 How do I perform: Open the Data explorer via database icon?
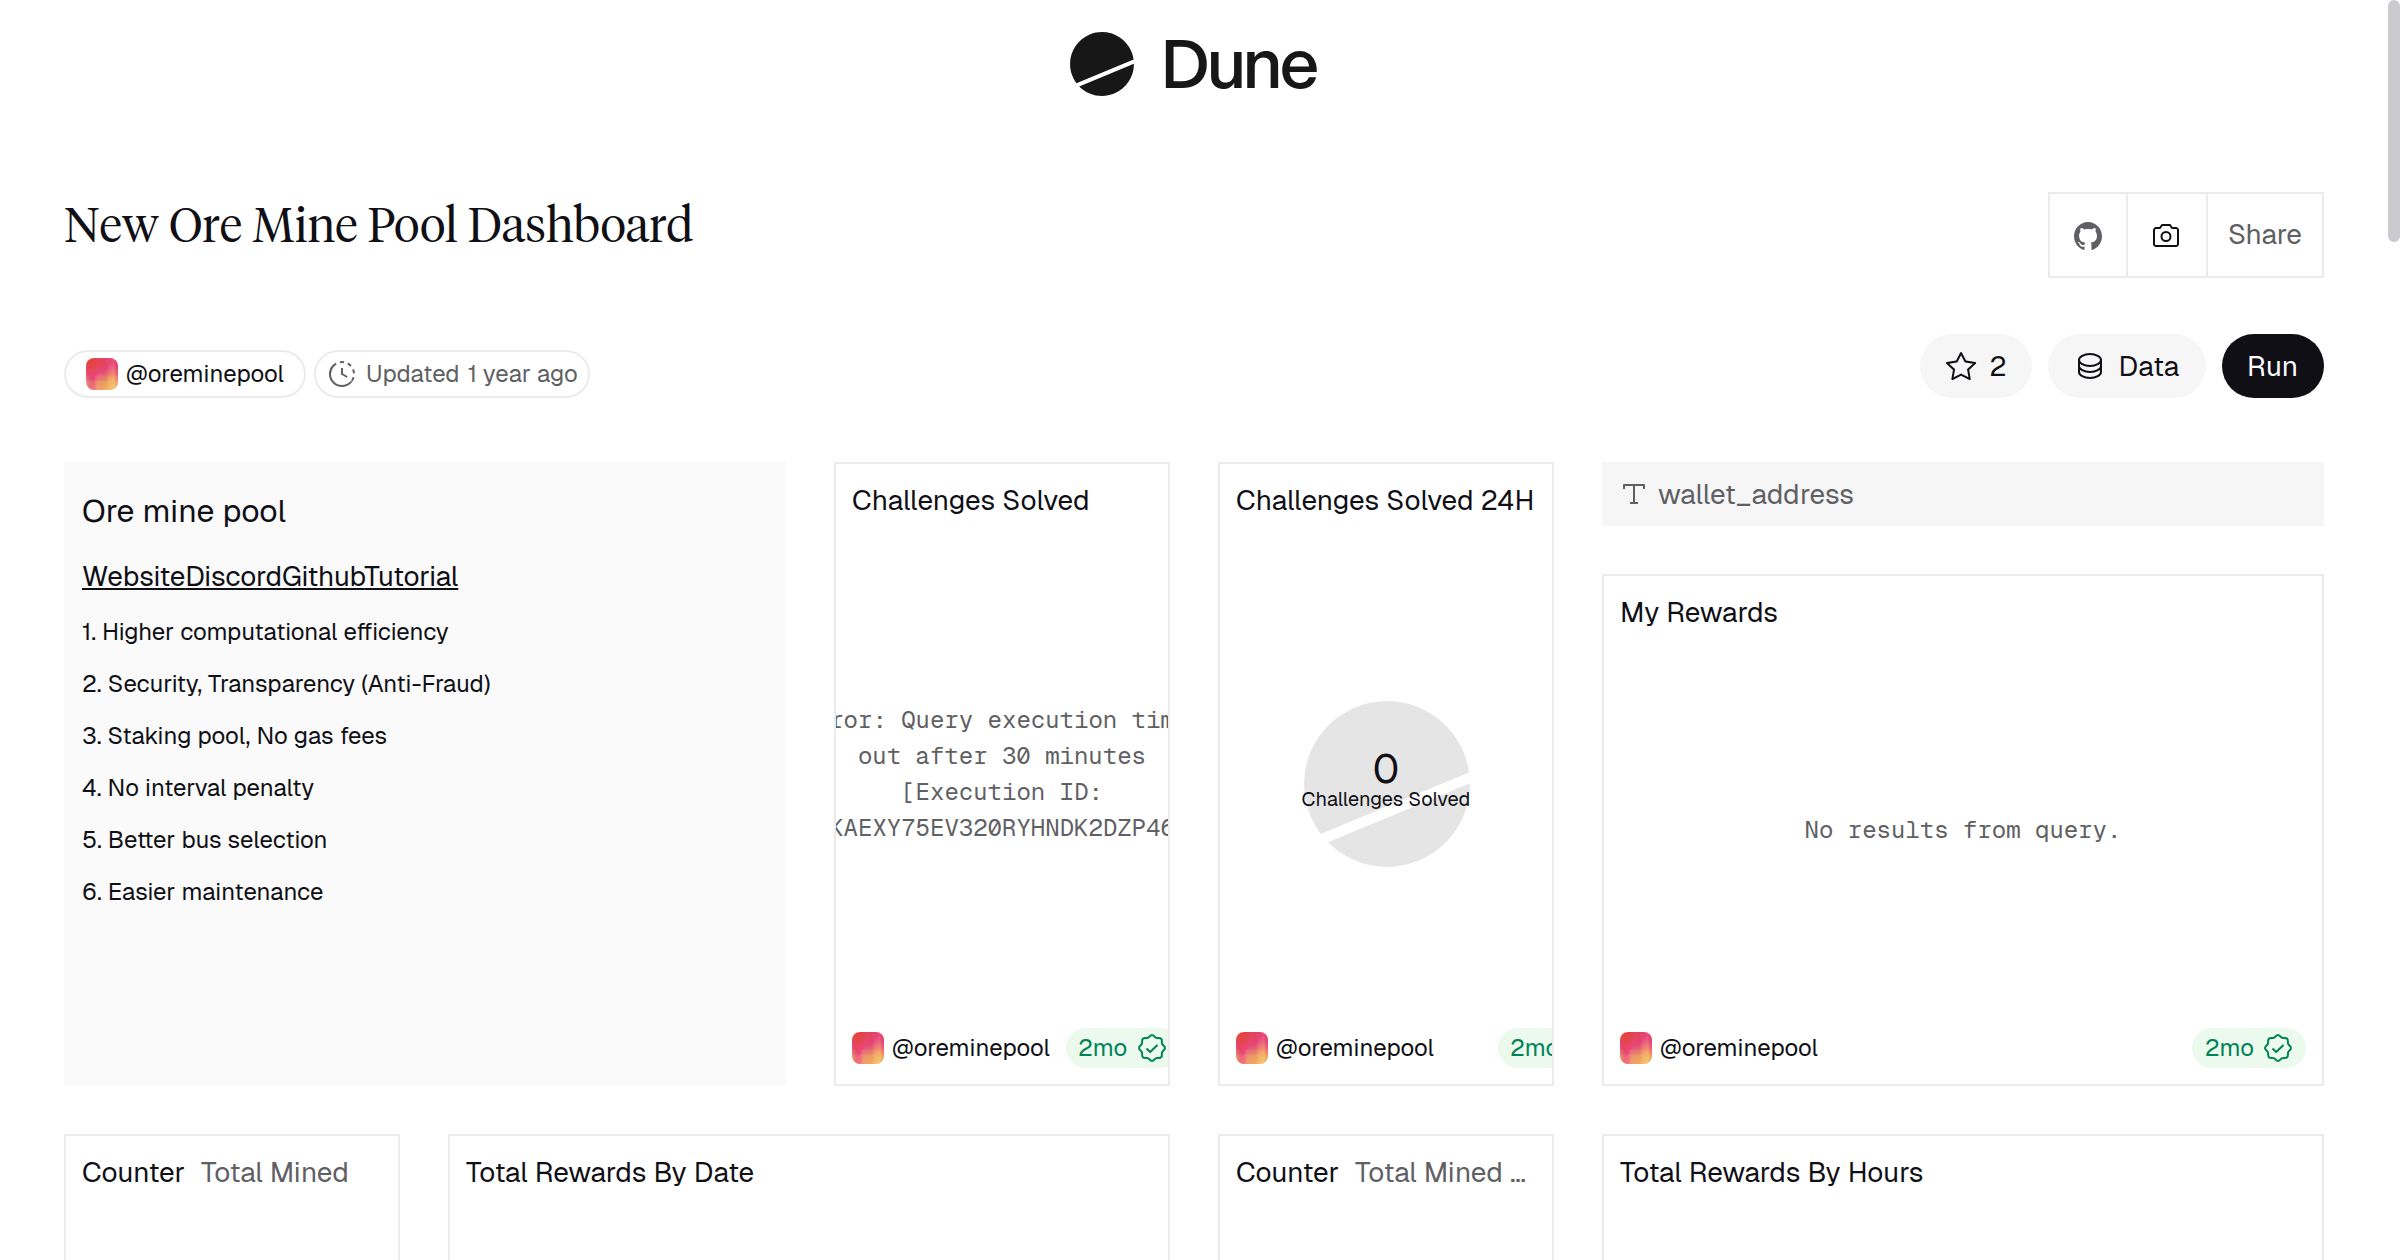coord(2126,366)
